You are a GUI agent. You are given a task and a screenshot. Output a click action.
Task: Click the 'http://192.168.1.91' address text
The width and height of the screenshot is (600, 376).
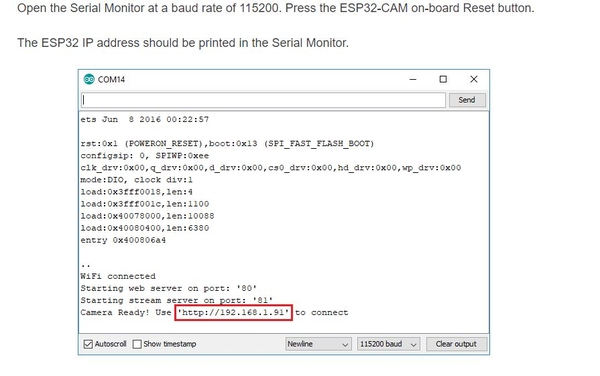tap(233, 313)
